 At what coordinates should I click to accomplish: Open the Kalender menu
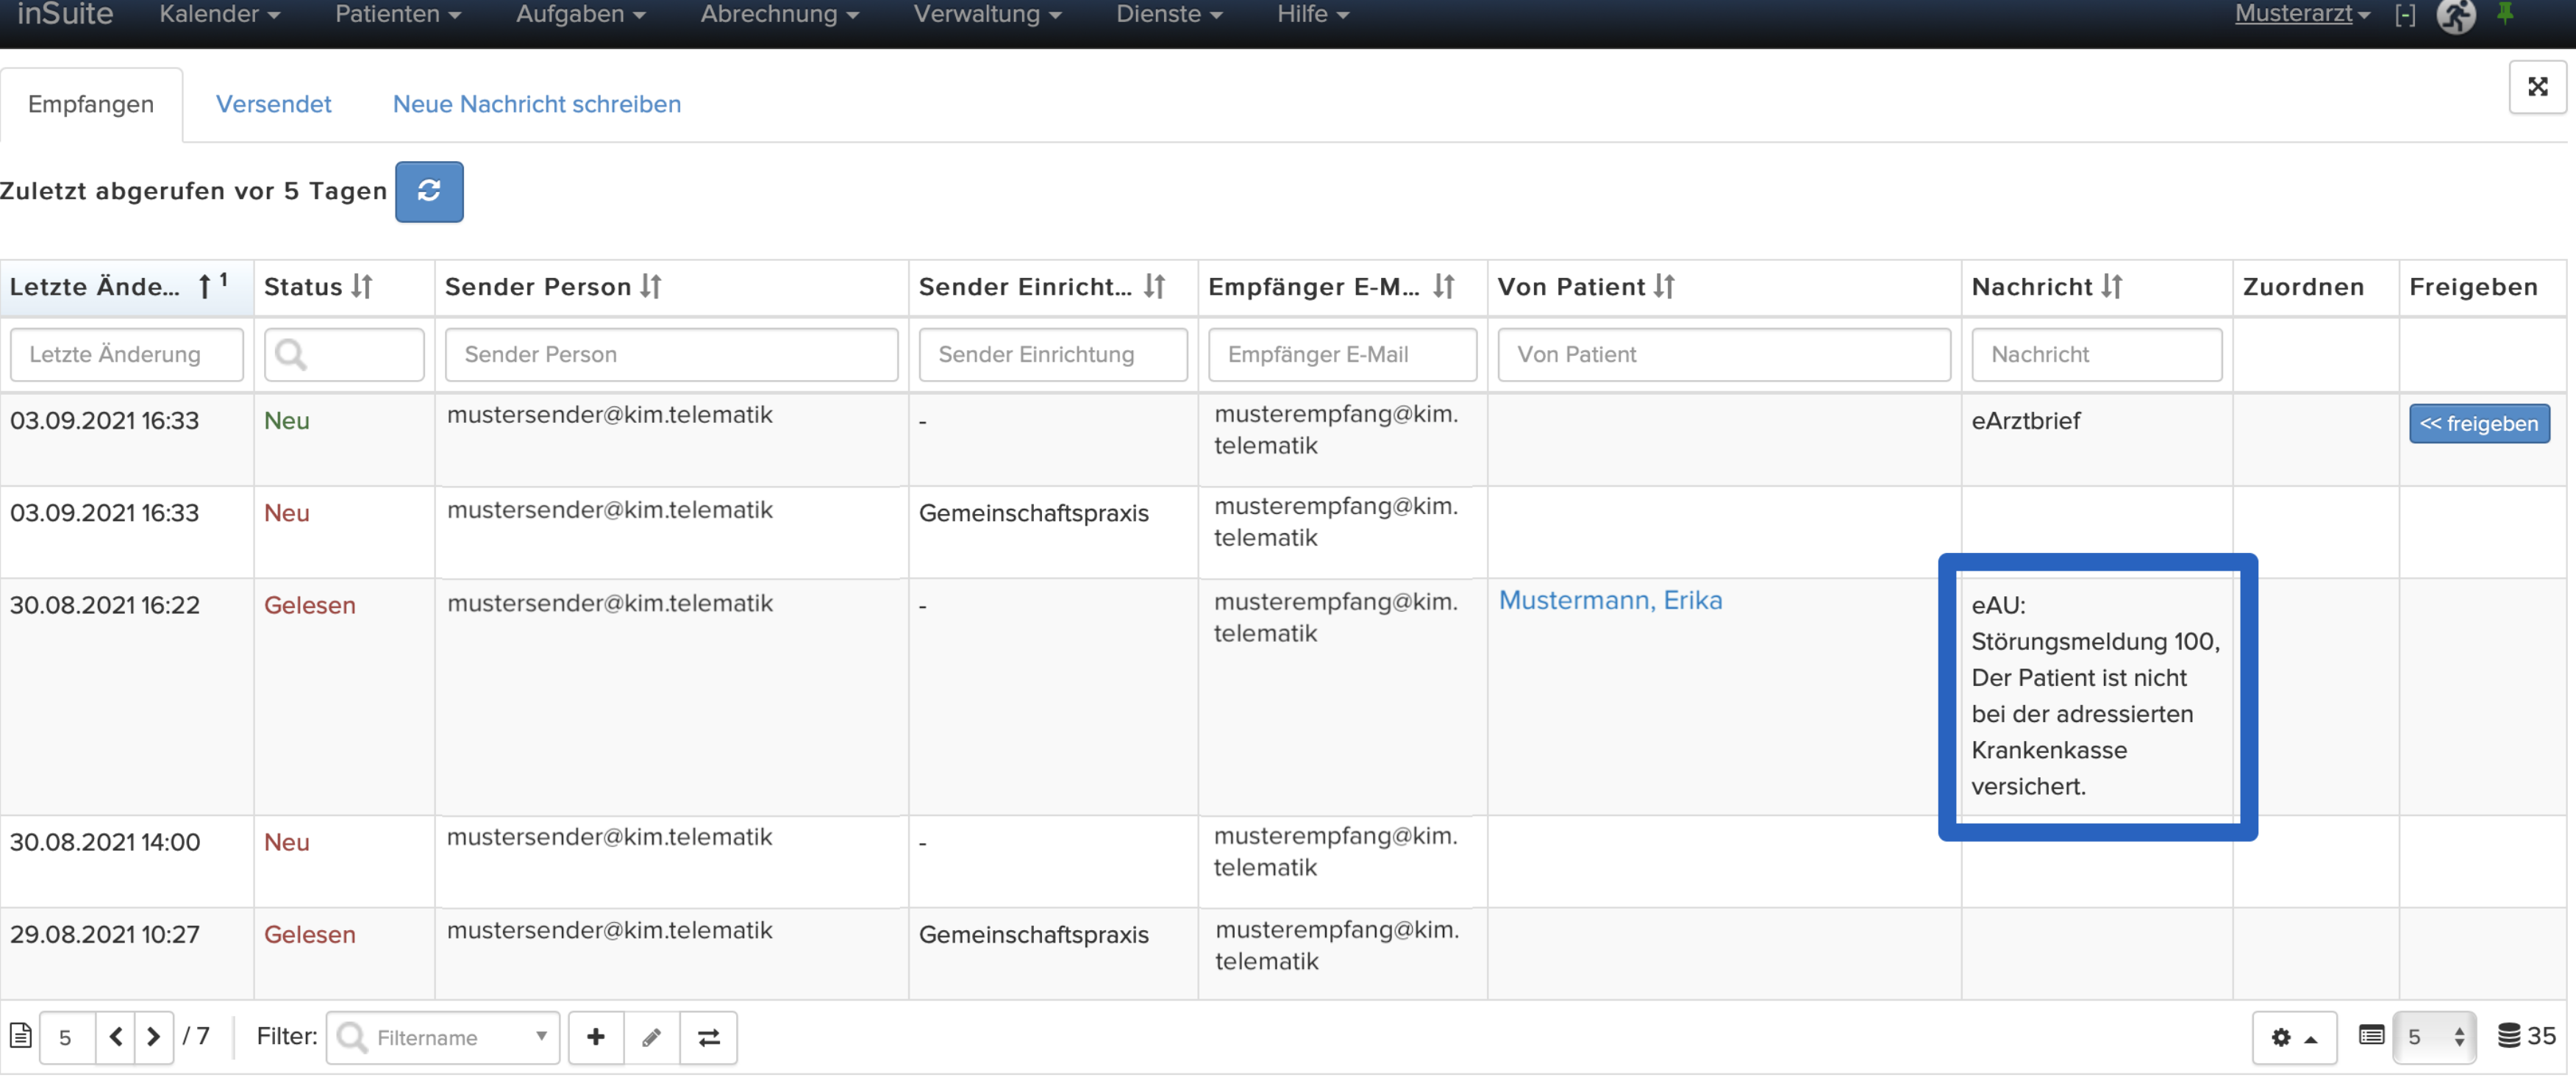coord(219,14)
